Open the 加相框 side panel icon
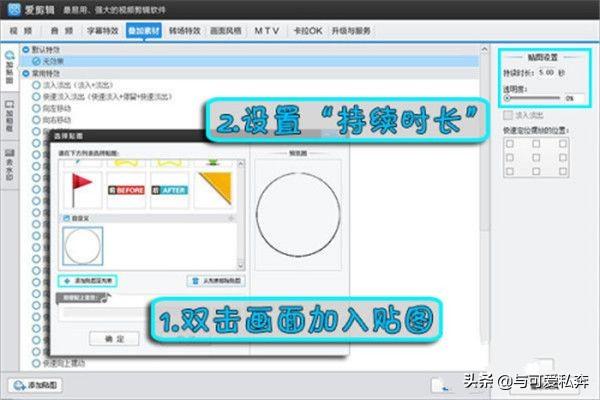The height and width of the screenshot is (400, 600). pyautogui.click(x=9, y=115)
